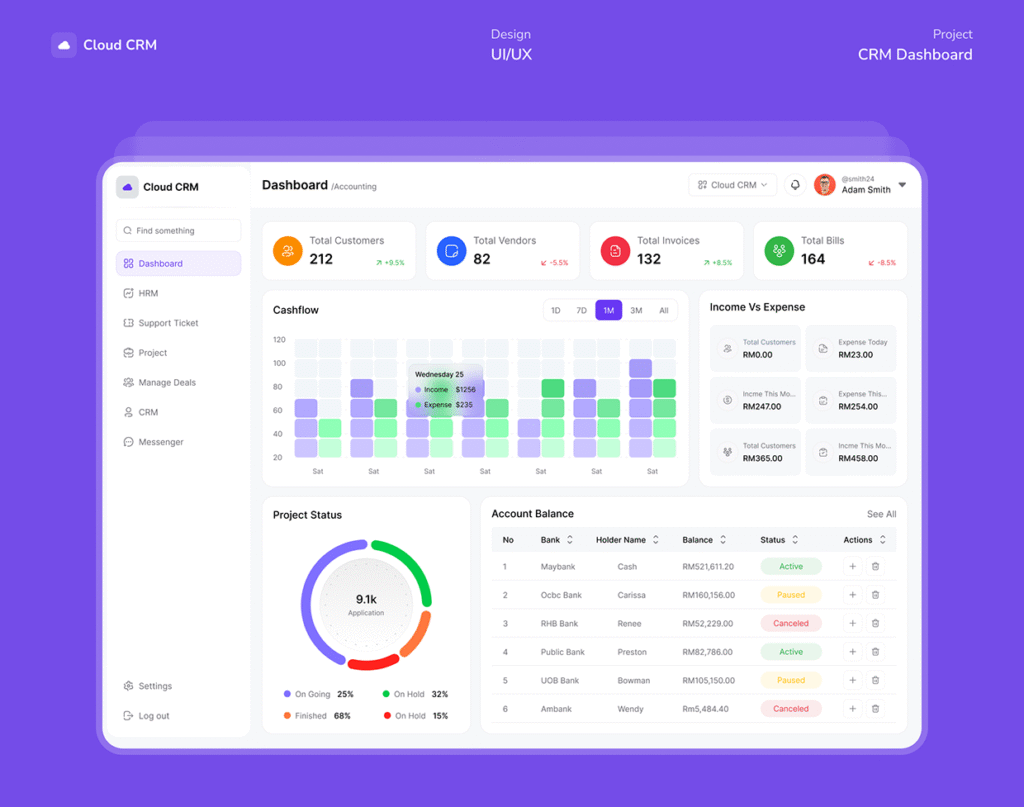Open the Cloud CRM workspace dropdown

tap(733, 185)
